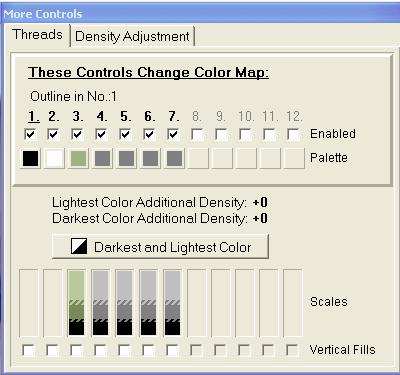The height and width of the screenshot is (375, 400).
Task: Click the half-black, half-white icon on Darkest and Lightest Color
Action: [x=79, y=247]
